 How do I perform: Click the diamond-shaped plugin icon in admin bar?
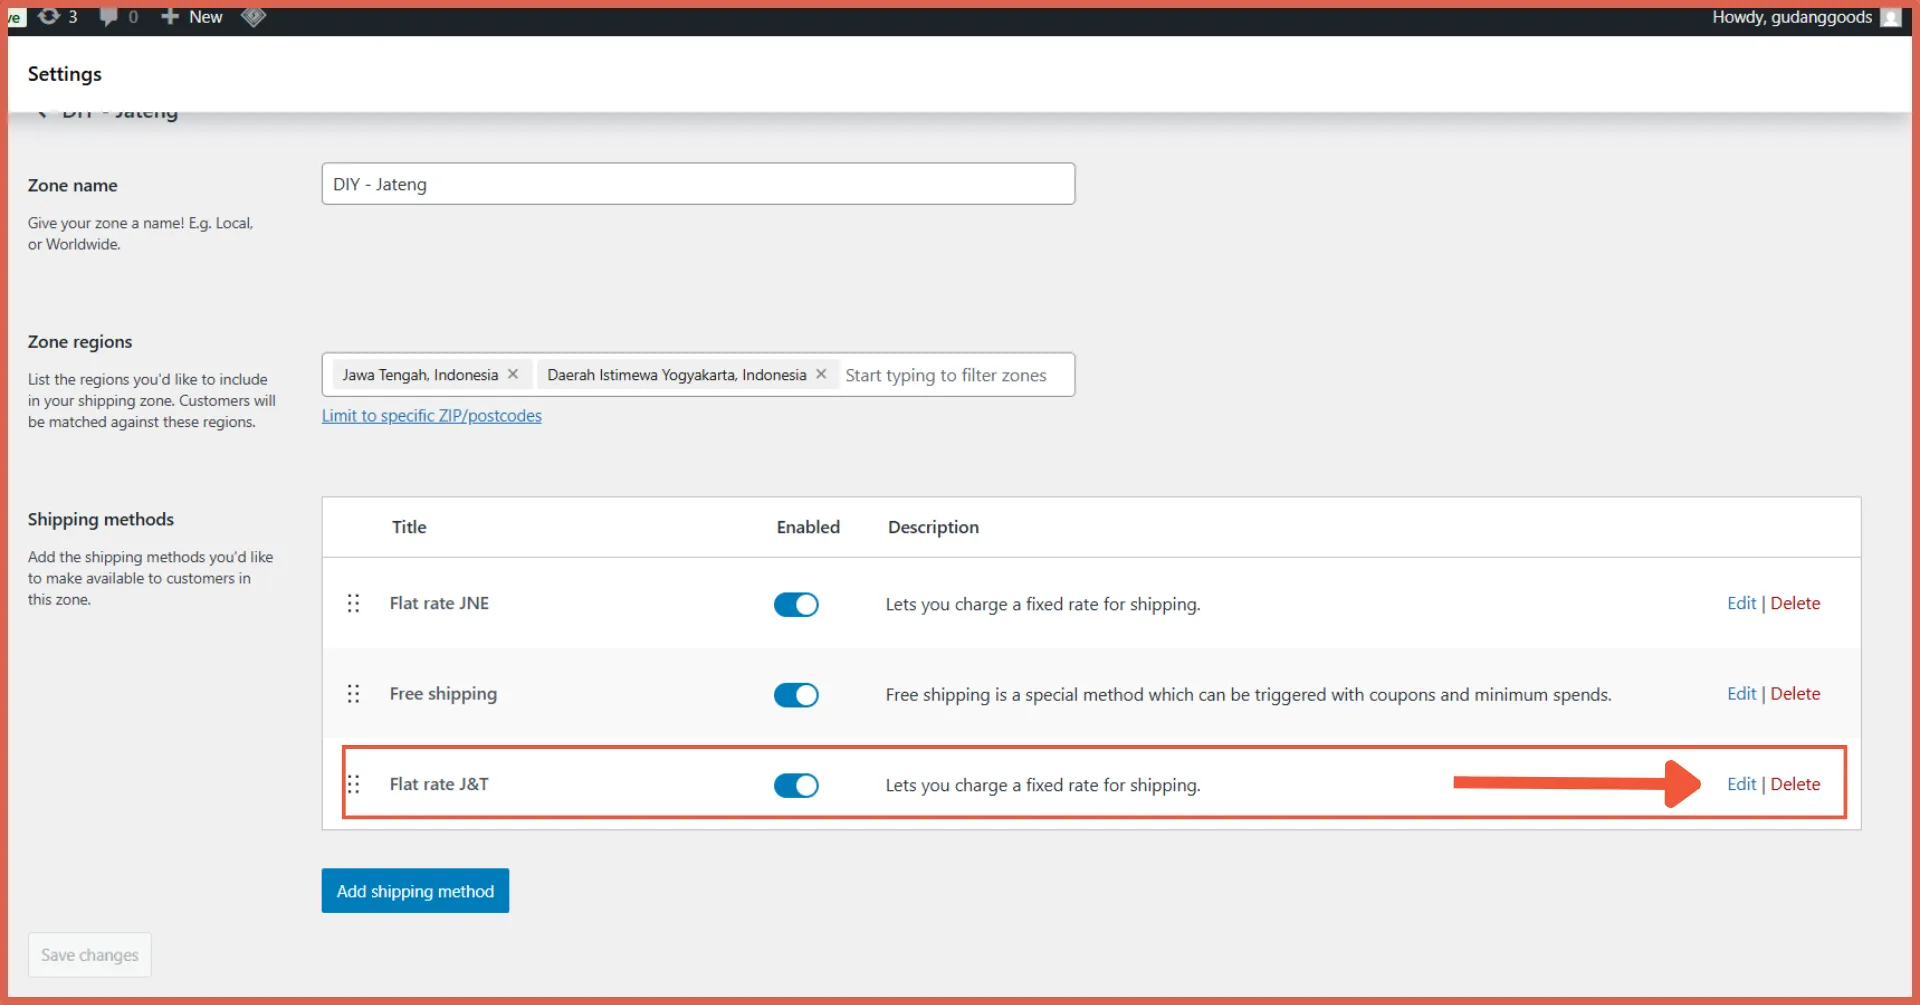tap(254, 17)
